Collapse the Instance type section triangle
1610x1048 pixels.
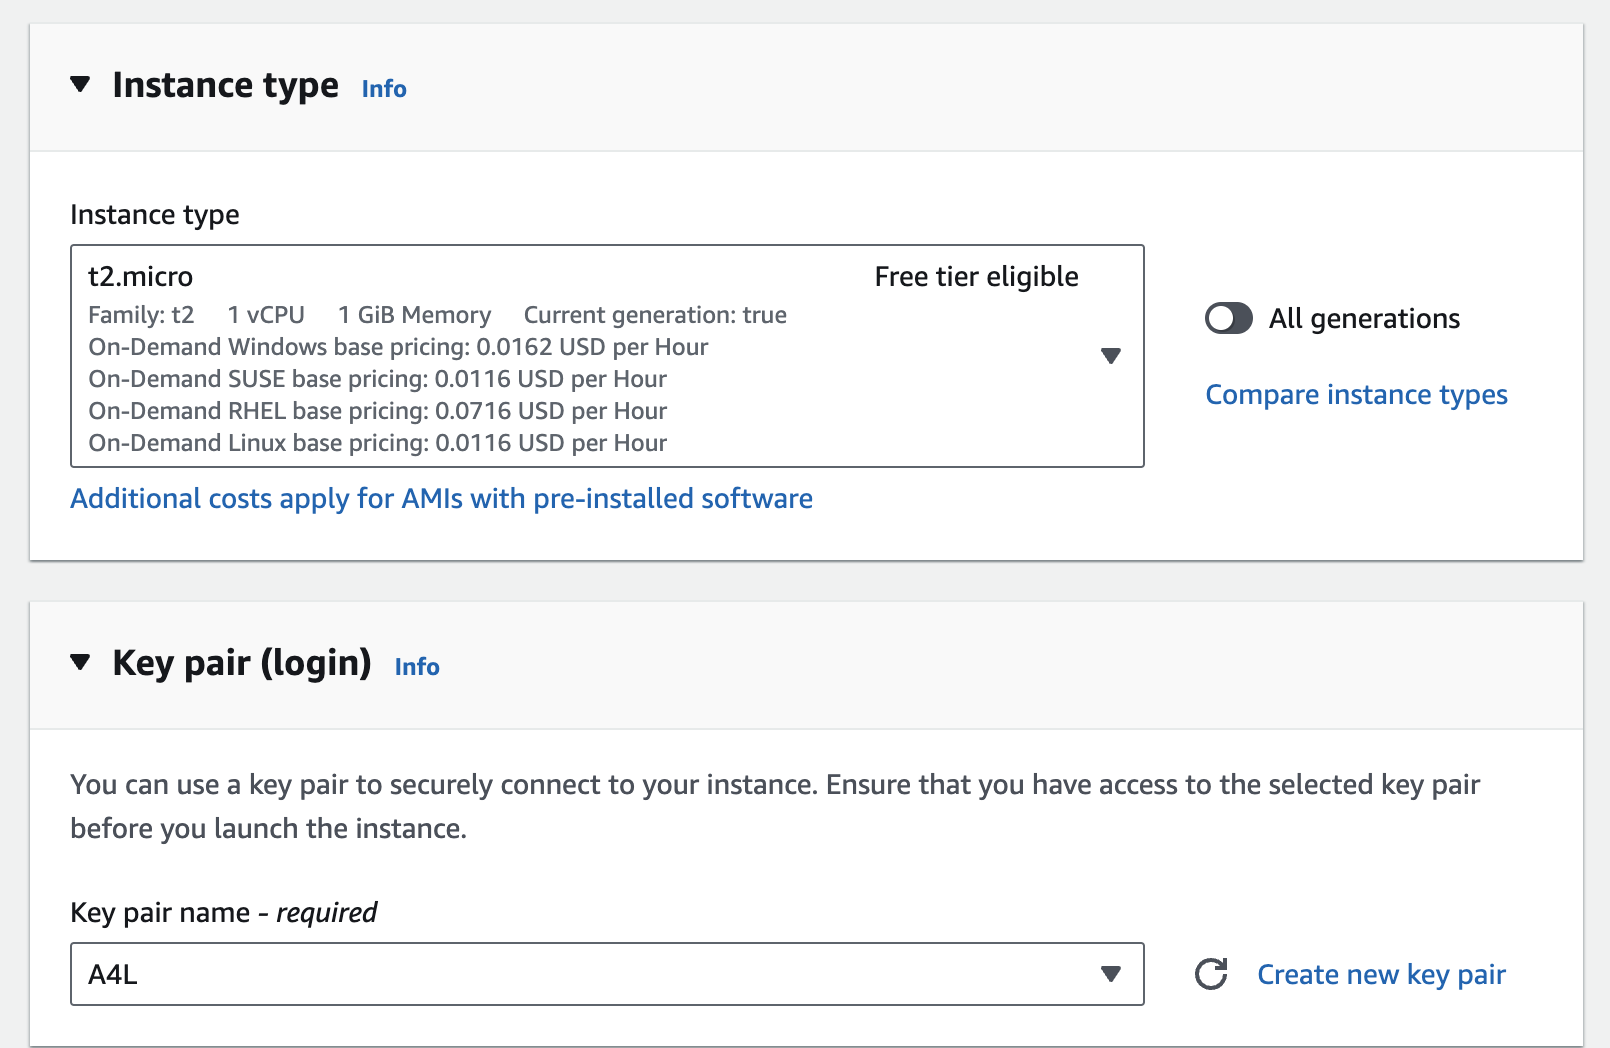81,84
